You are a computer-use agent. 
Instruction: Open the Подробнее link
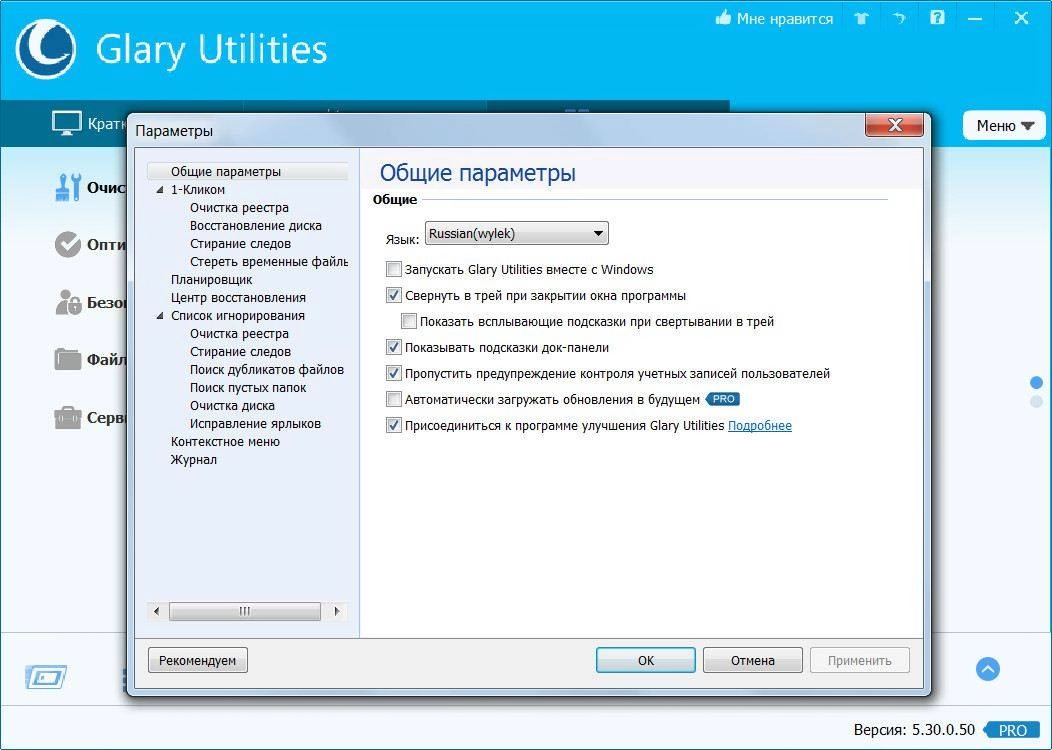click(x=759, y=425)
